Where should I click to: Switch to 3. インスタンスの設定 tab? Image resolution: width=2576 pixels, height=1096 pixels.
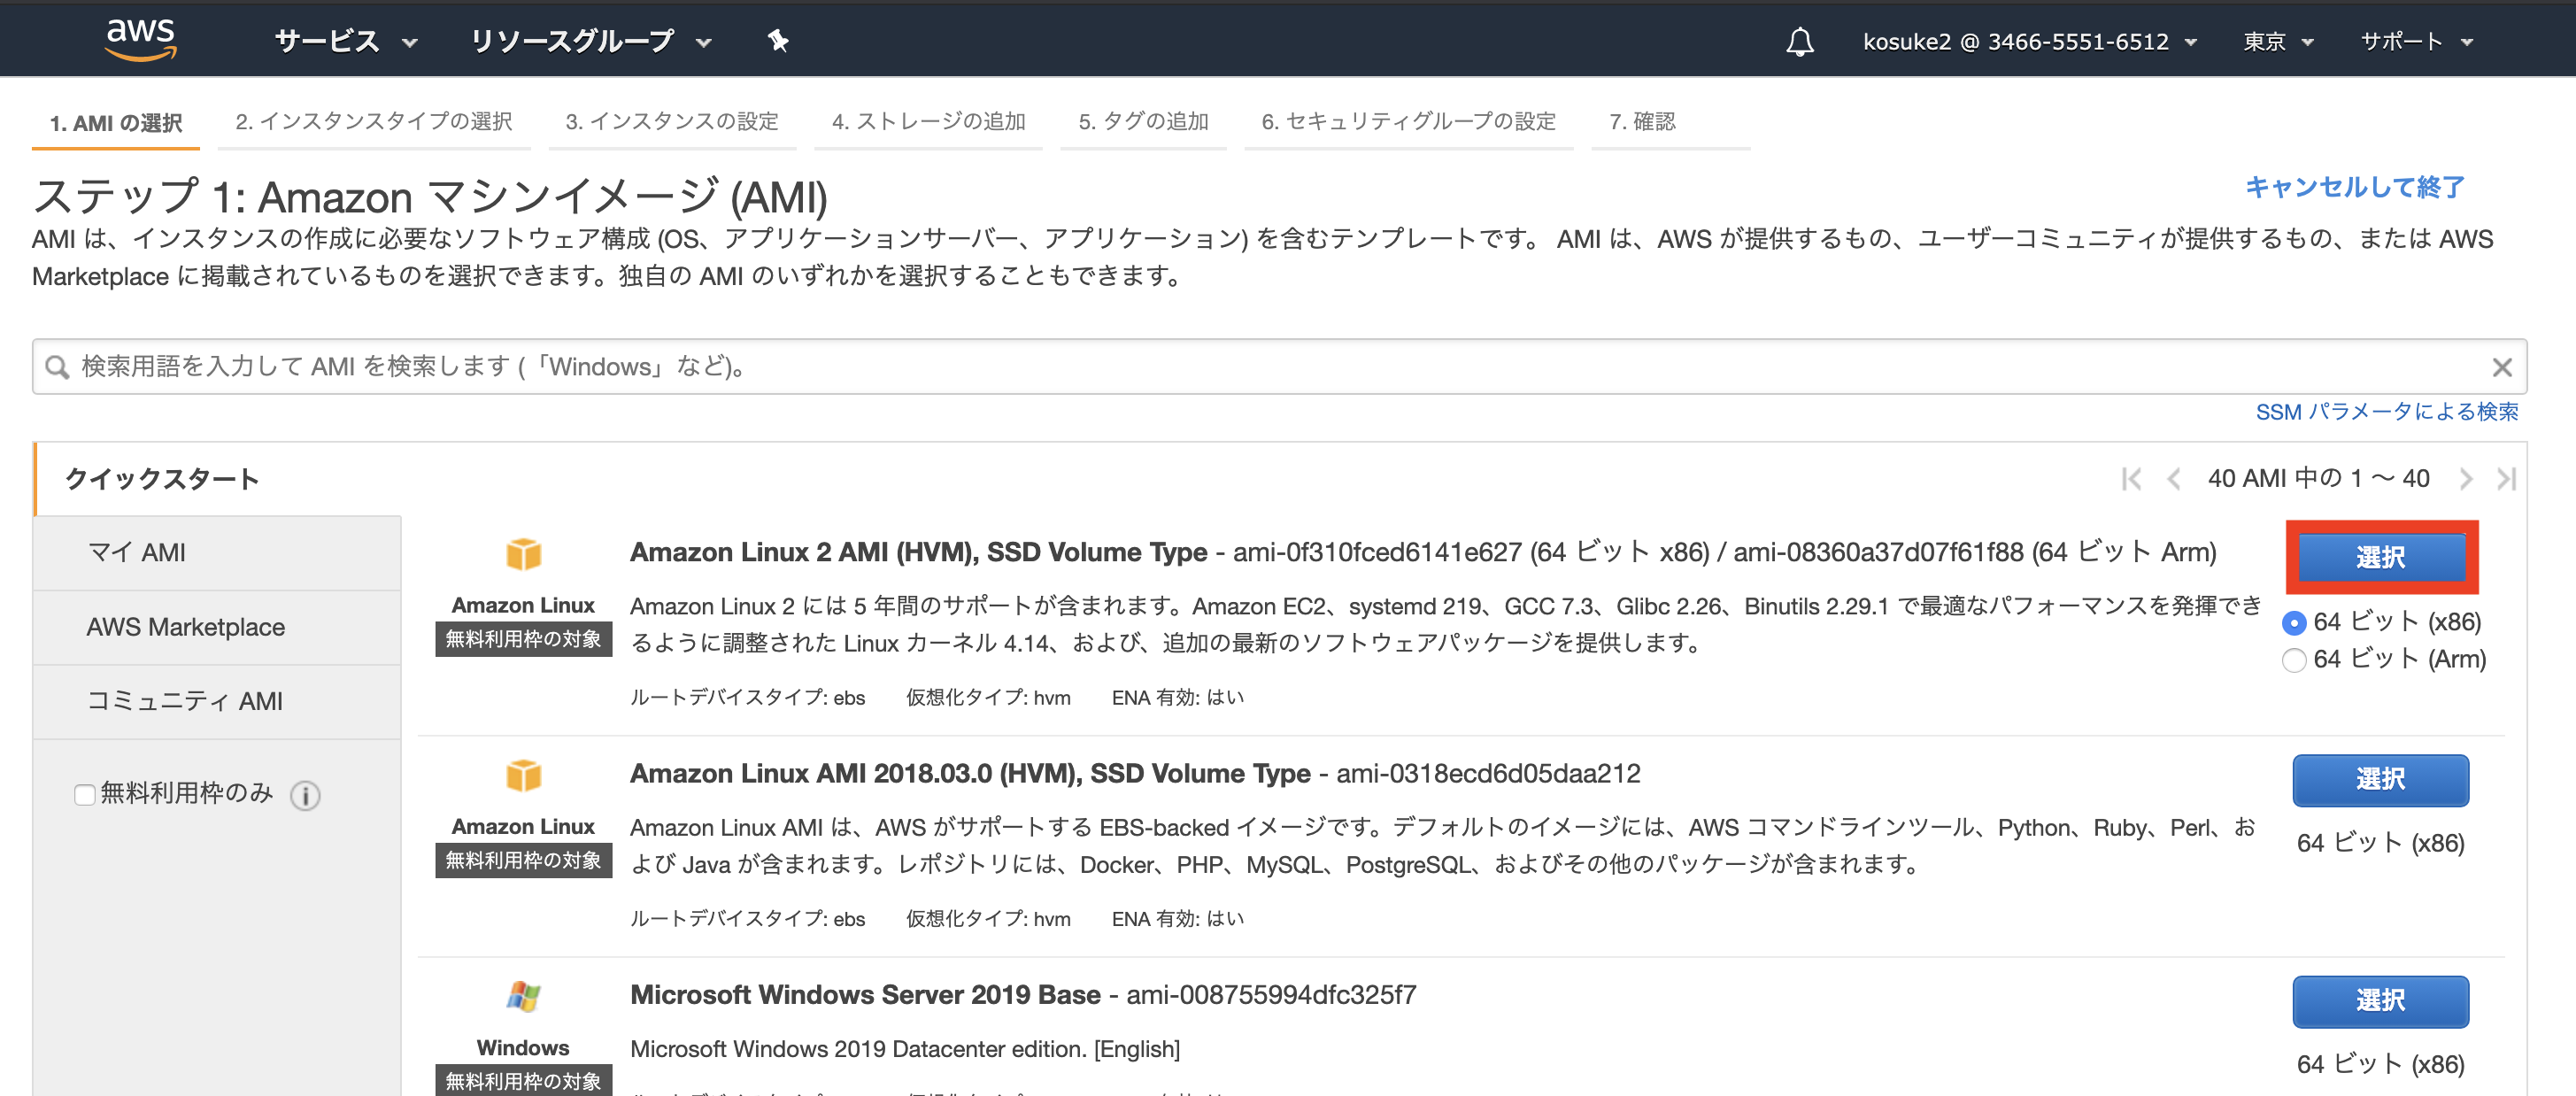tap(672, 122)
